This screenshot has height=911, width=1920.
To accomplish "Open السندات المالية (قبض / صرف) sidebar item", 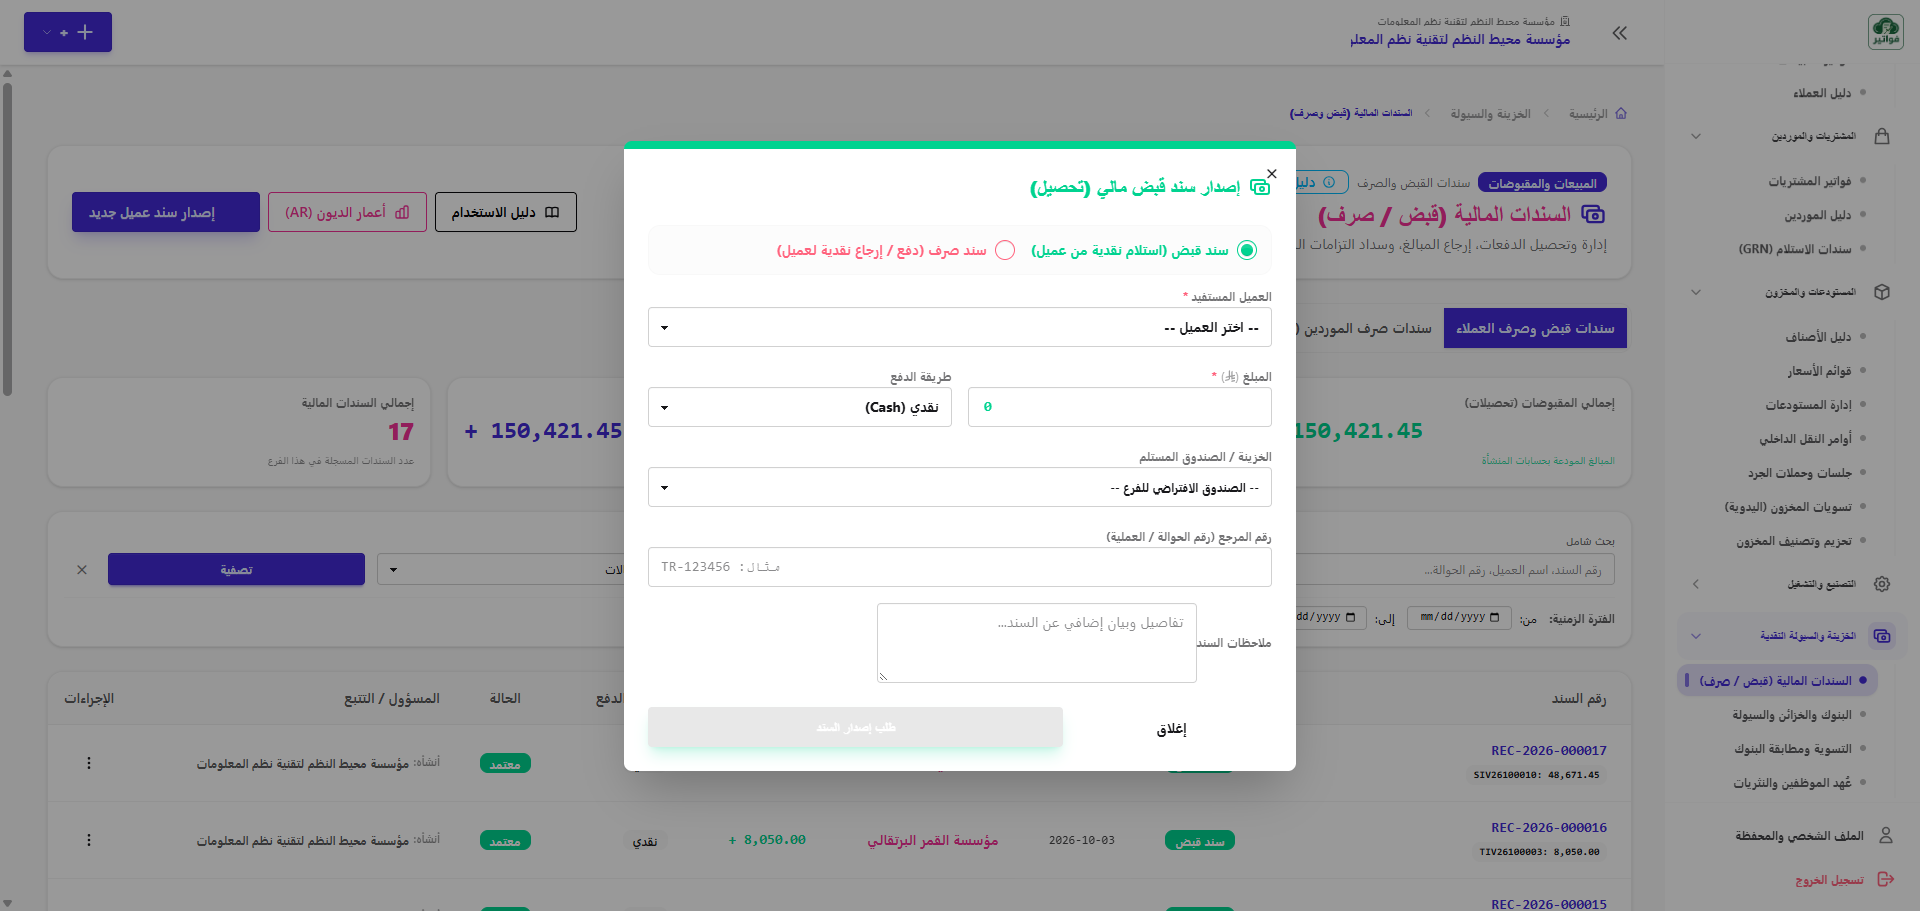I will (1777, 681).
